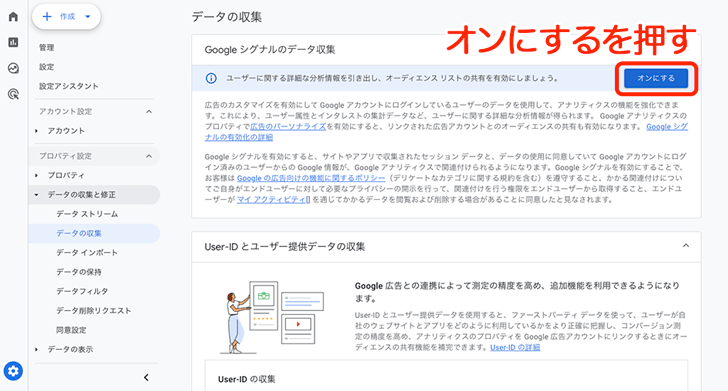Select データフィルタ menu item
The height and width of the screenshot is (391, 728).
pyautogui.click(x=82, y=291)
